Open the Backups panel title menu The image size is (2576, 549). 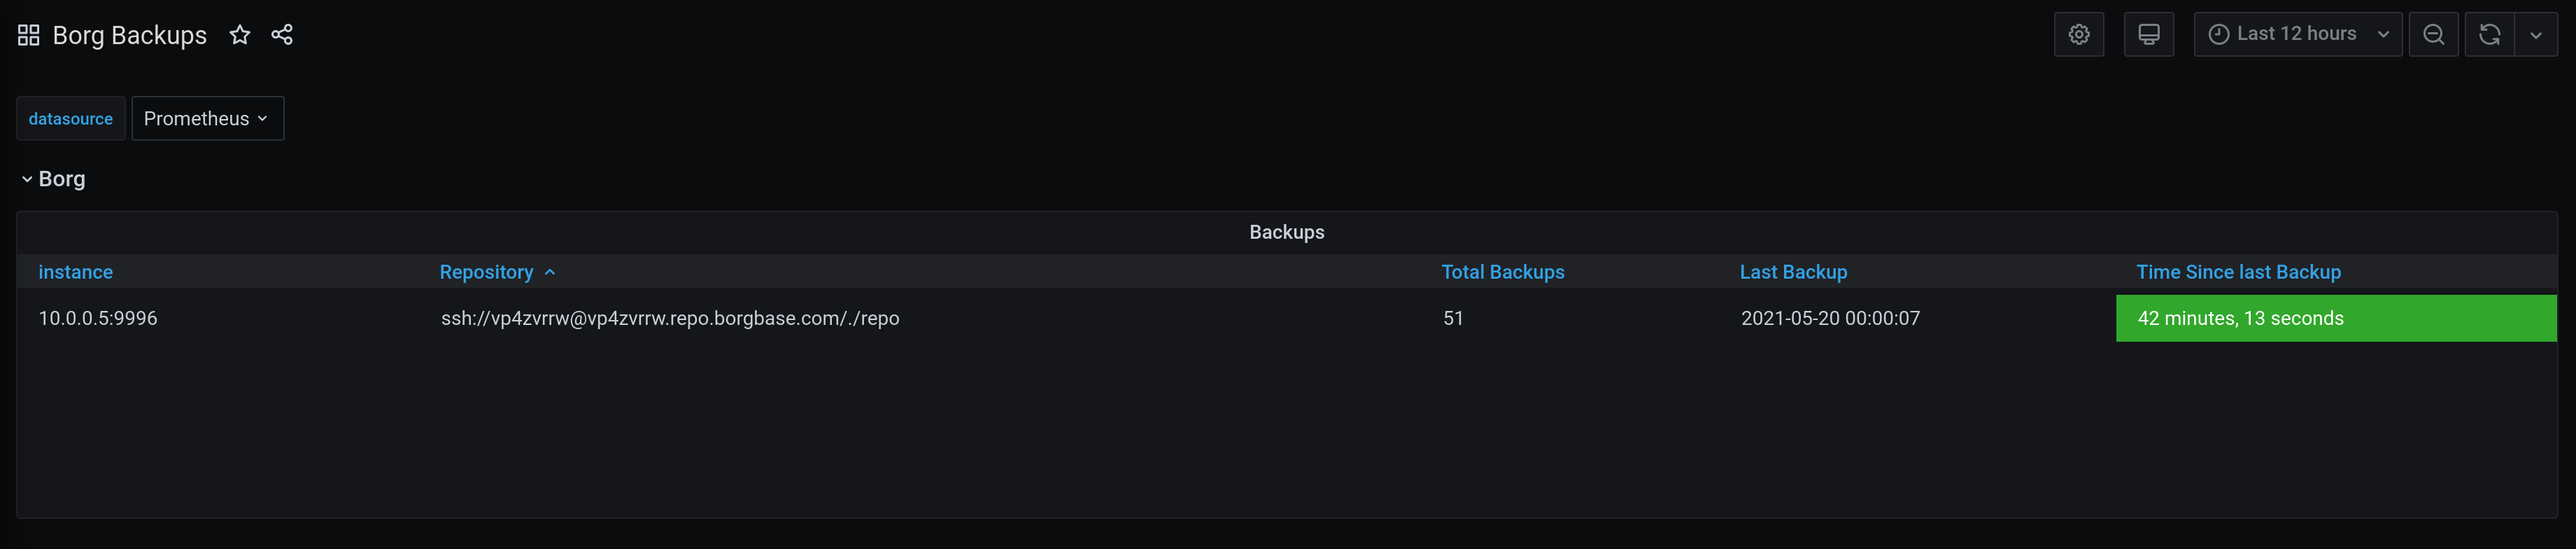tap(1286, 232)
